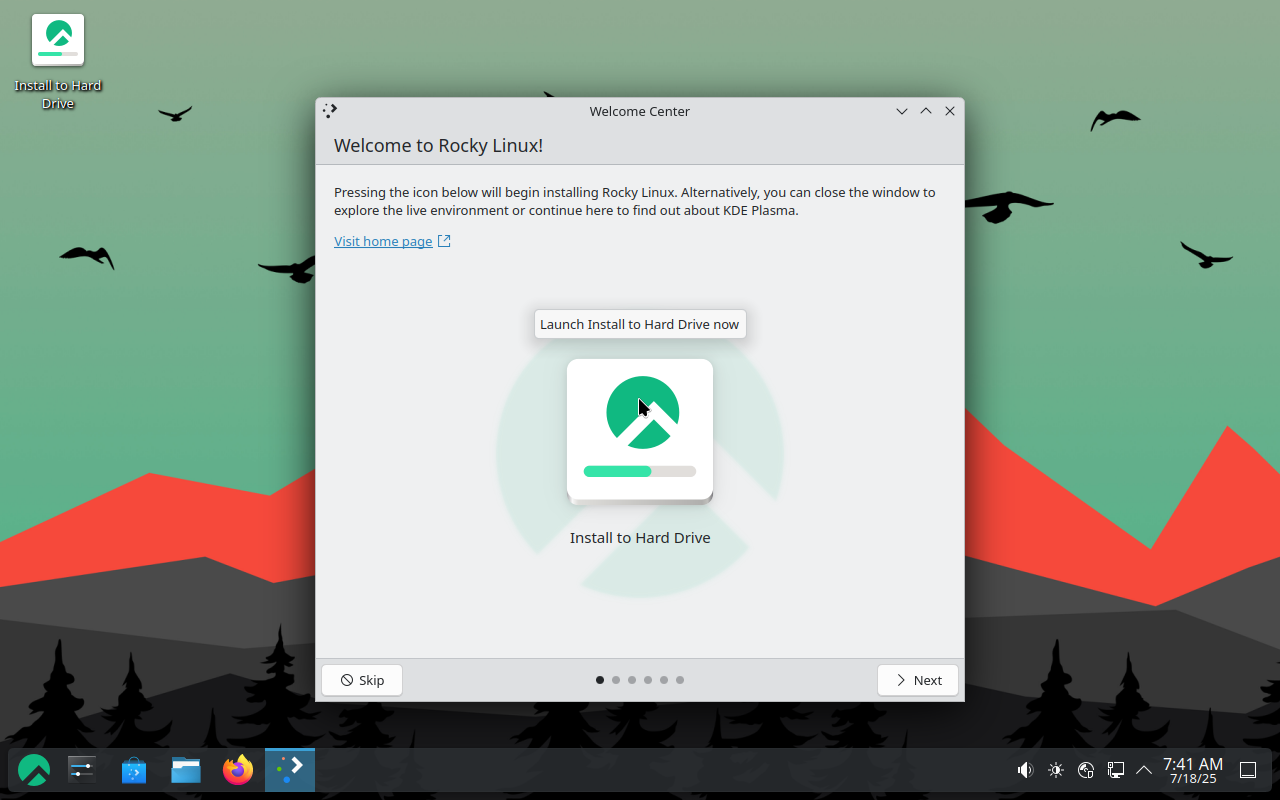The image size is (1280, 800).
Task: Launch the Discover software store
Action: pyautogui.click(x=134, y=770)
